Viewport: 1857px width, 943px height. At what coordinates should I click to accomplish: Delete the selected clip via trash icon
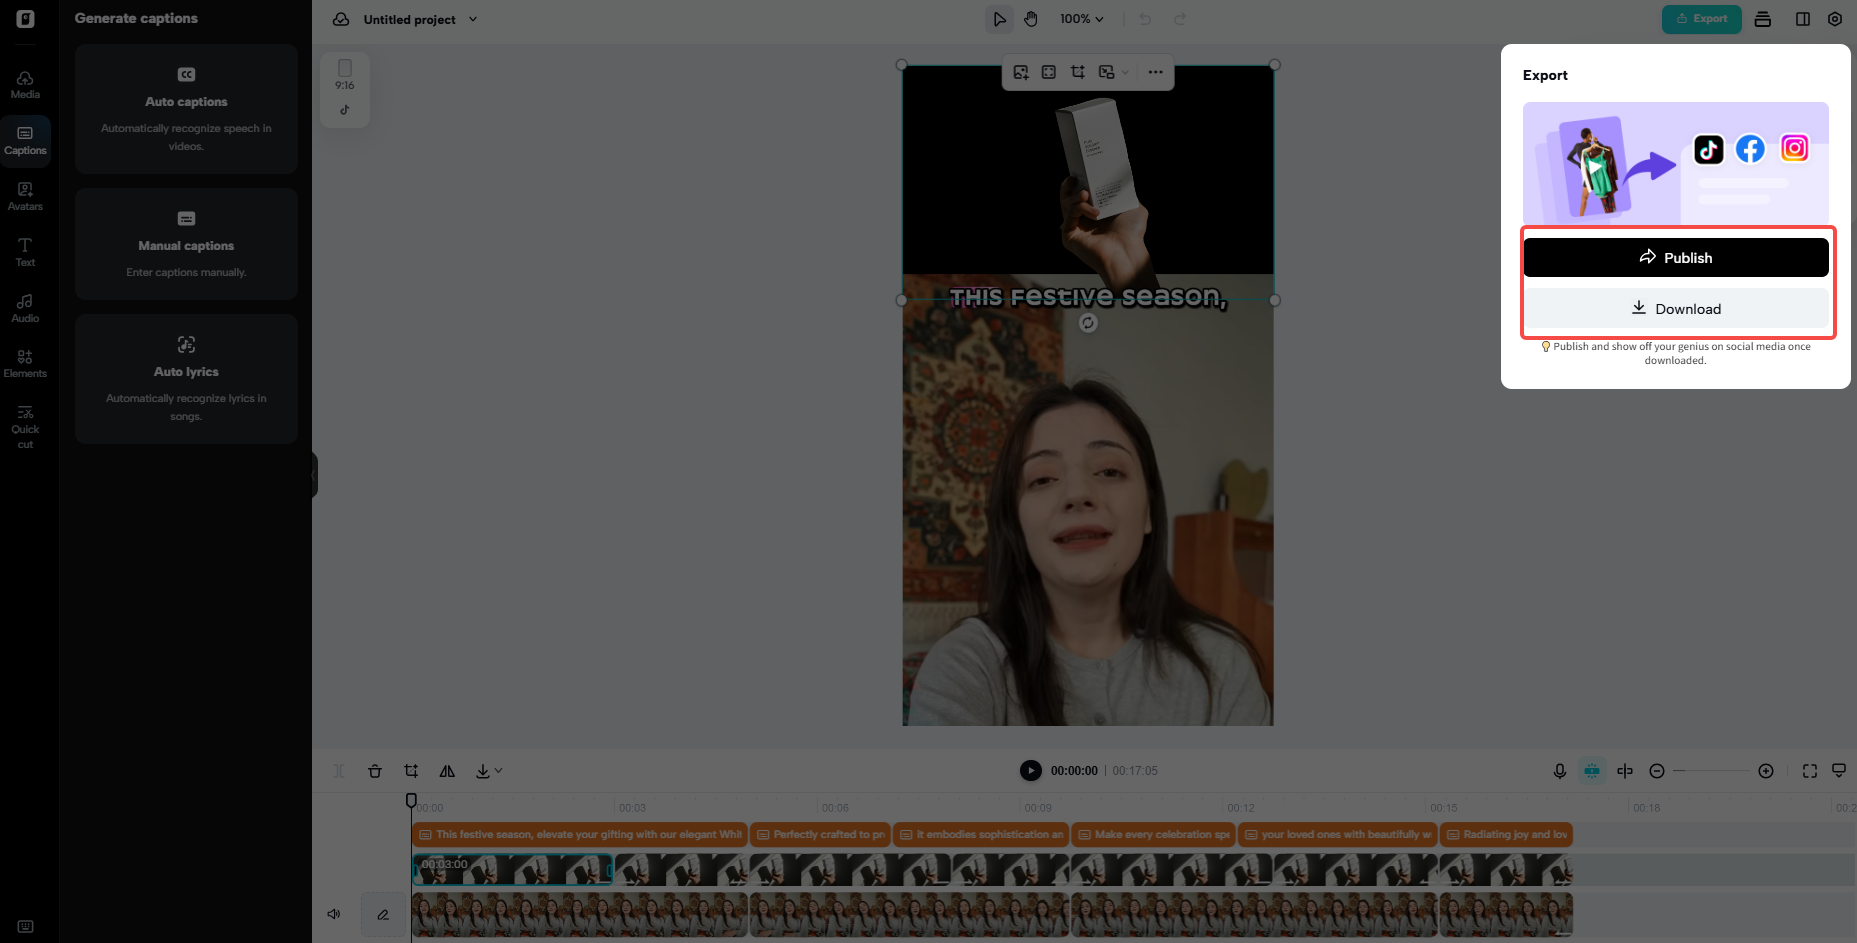tap(375, 771)
